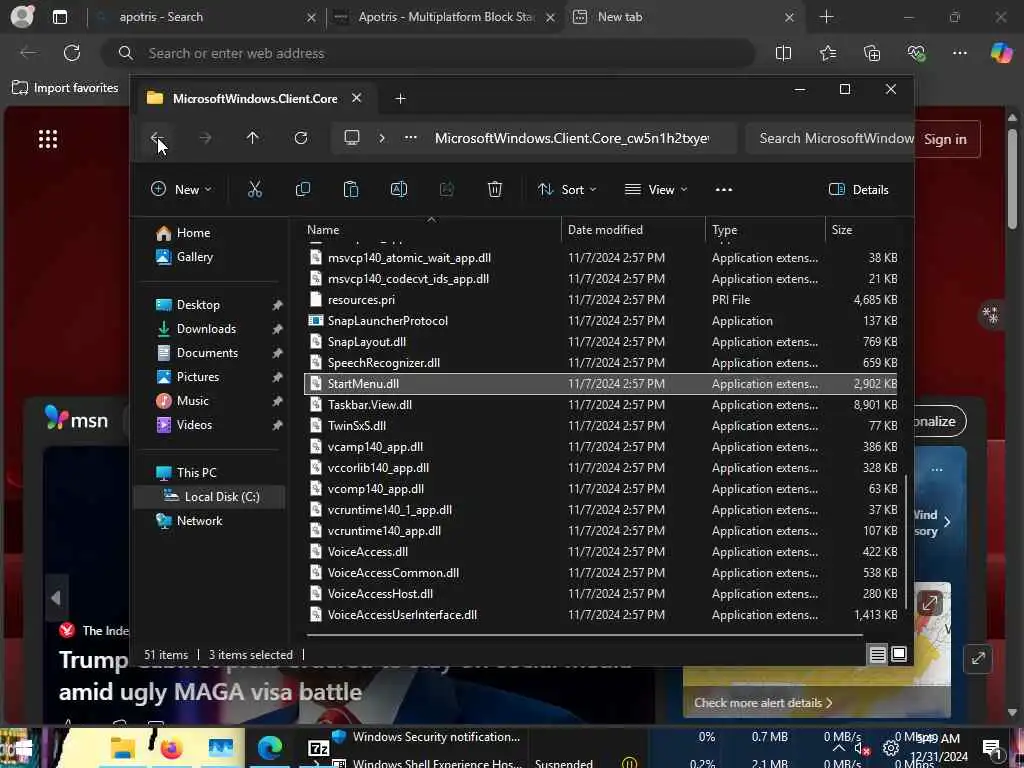Click the Delete trash icon in Explorer

coord(494,189)
